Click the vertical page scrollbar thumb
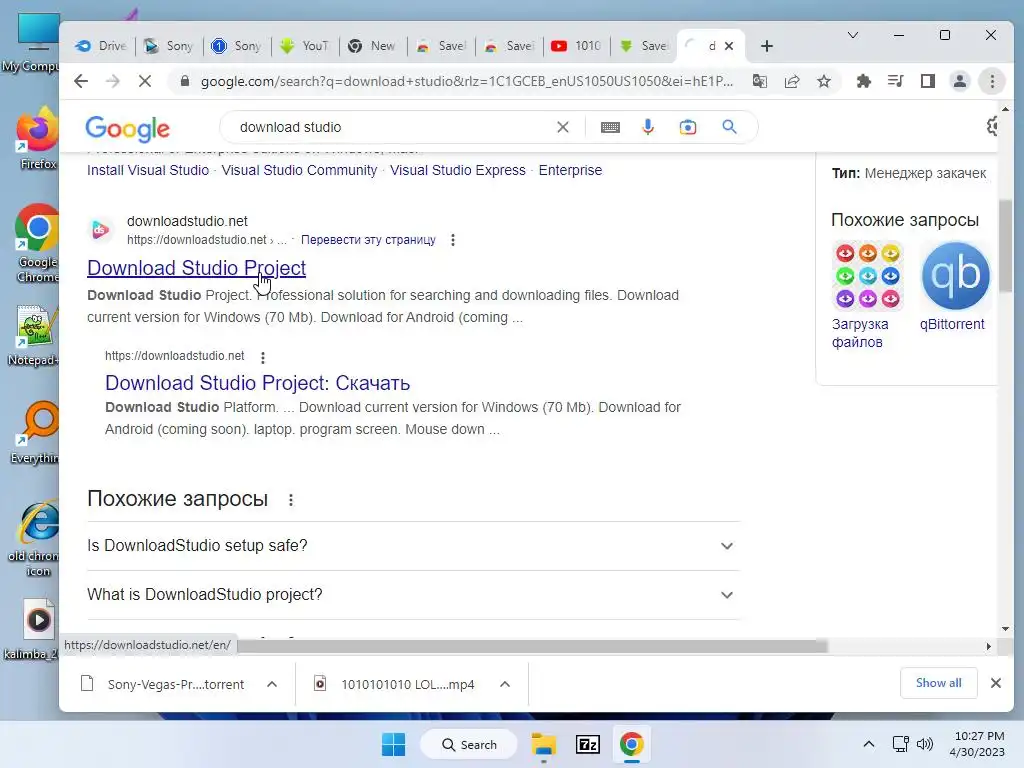This screenshot has width=1024, height=768. (x=1005, y=245)
